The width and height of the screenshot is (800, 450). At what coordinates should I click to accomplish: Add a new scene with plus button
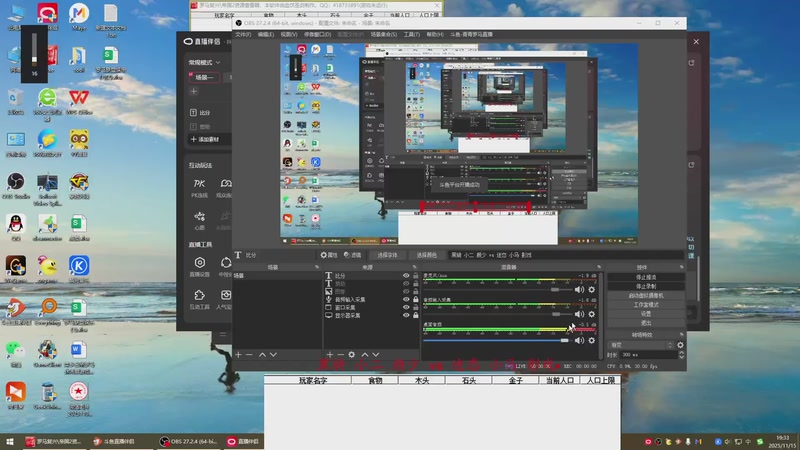click(x=238, y=355)
